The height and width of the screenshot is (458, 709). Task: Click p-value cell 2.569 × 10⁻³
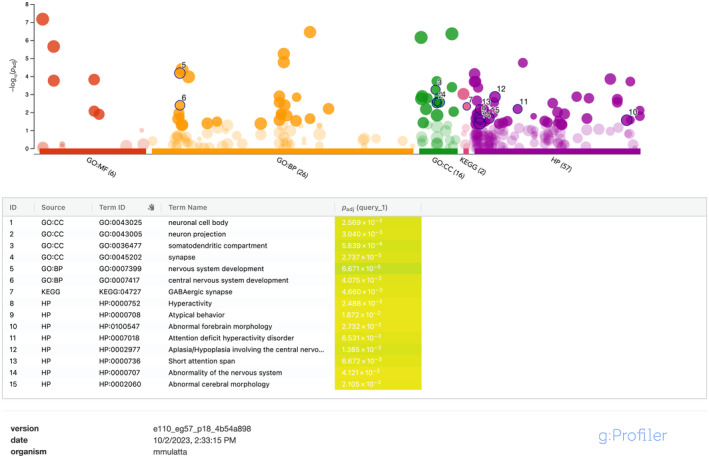tap(378, 222)
